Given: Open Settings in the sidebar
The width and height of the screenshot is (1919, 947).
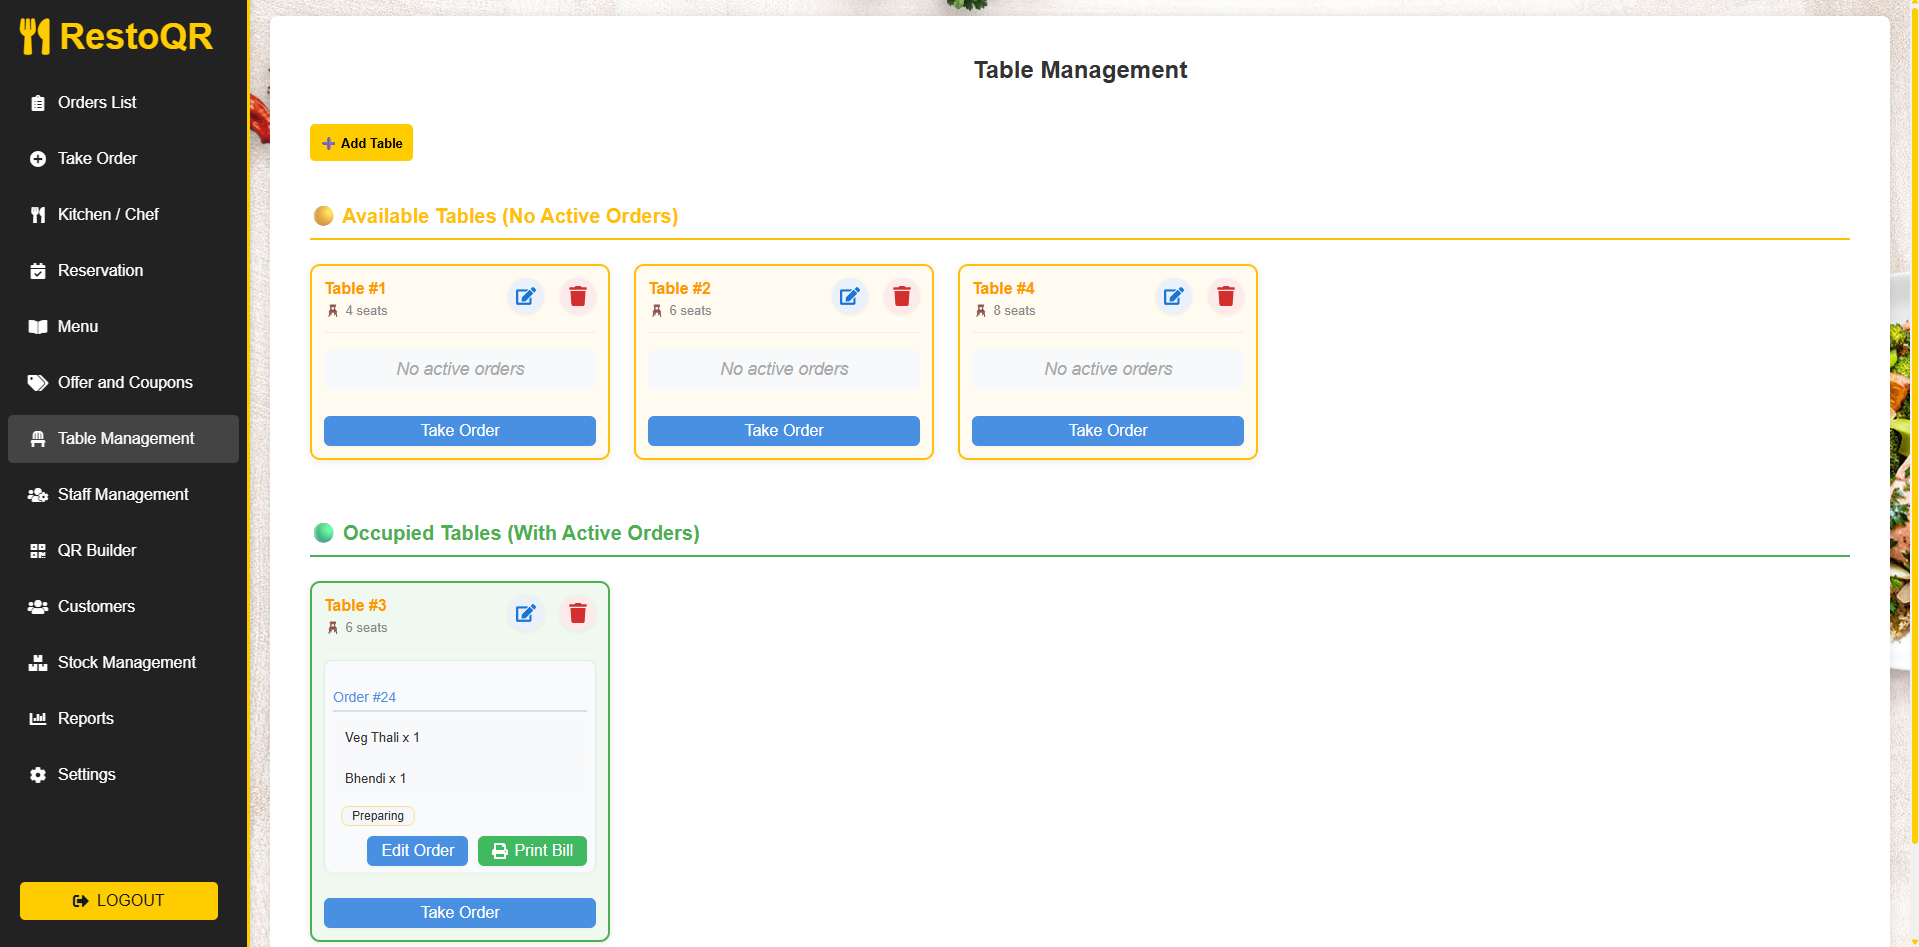Looking at the screenshot, I should [x=86, y=775].
